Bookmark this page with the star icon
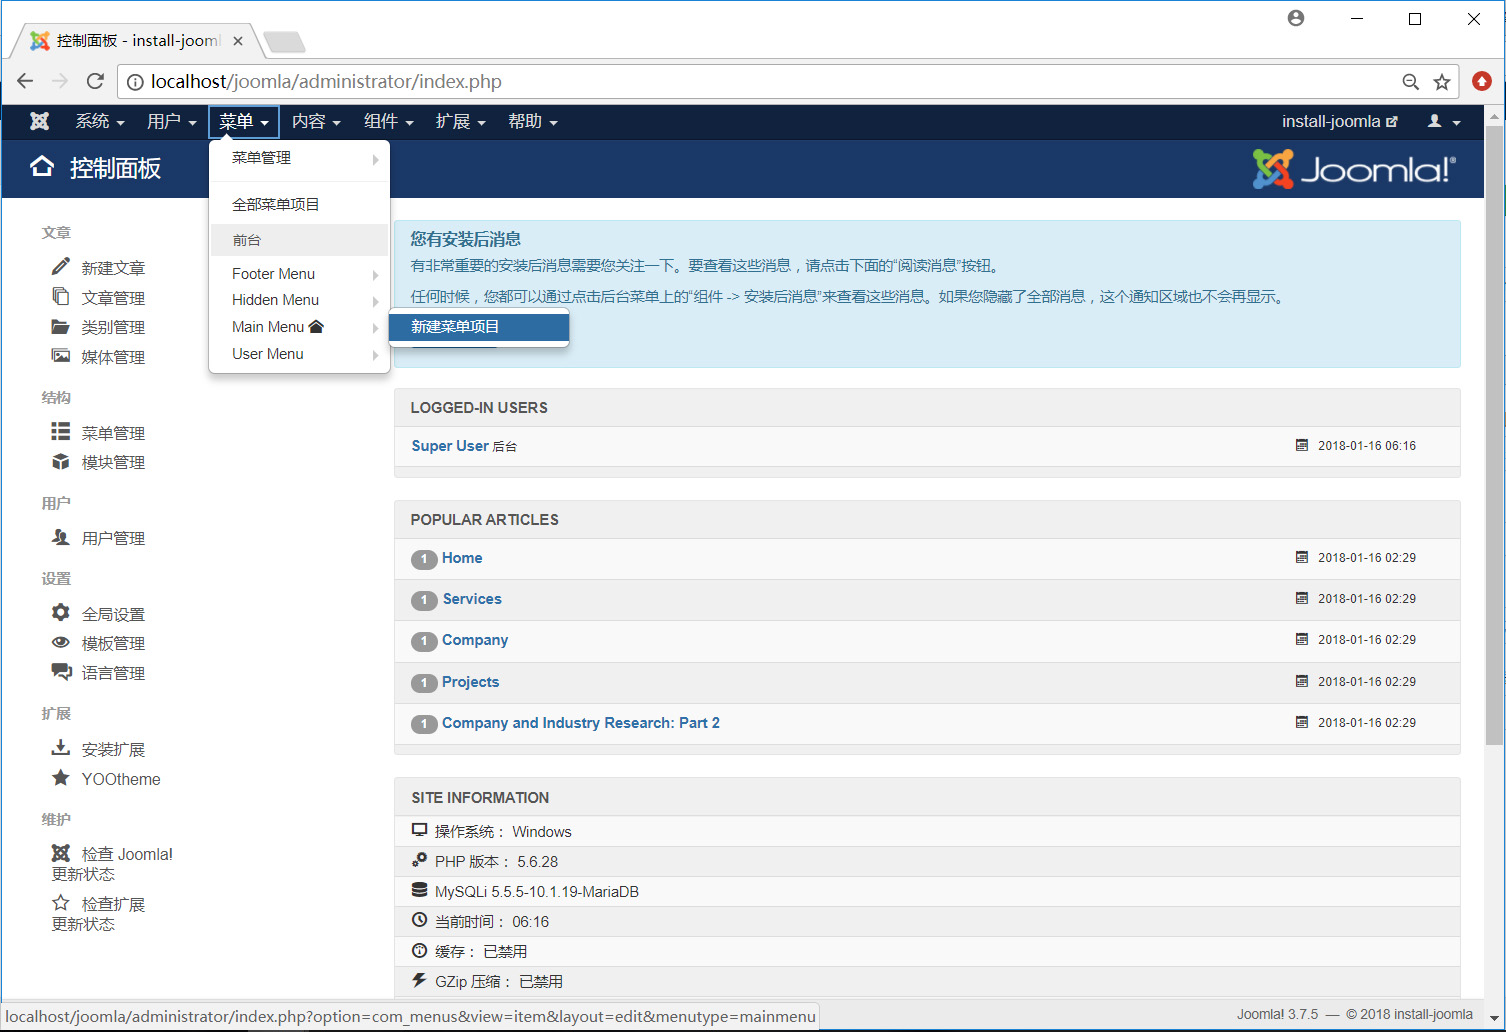The width and height of the screenshot is (1506, 1032). point(1441,82)
